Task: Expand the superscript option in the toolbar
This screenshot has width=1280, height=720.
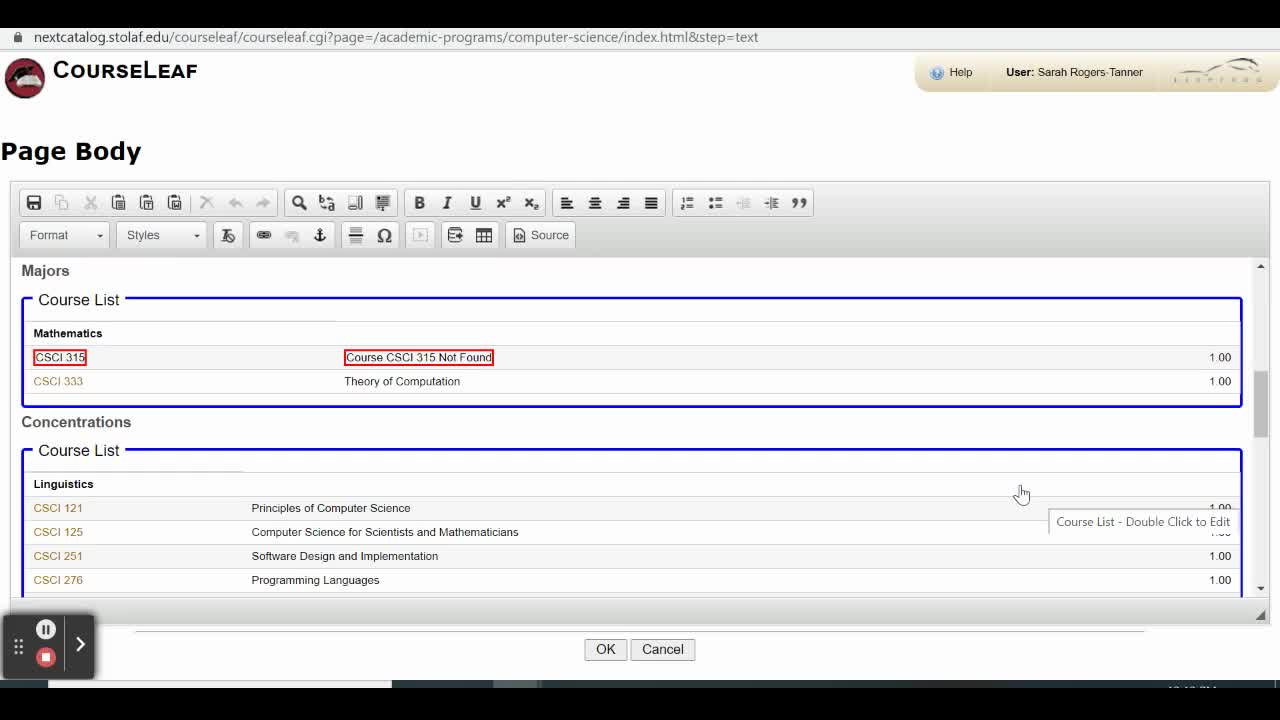Action: pos(503,202)
